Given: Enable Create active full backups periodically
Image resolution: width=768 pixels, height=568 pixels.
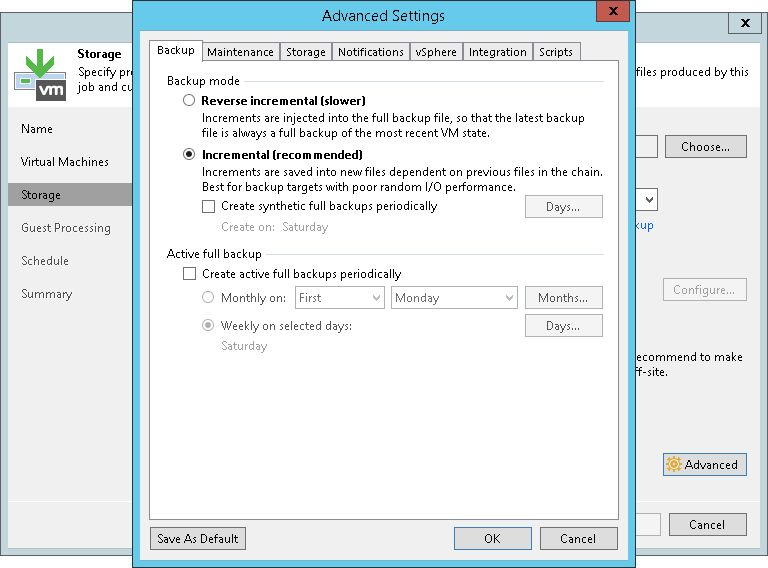Looking at the screenshot, I should tap(189, 273).
